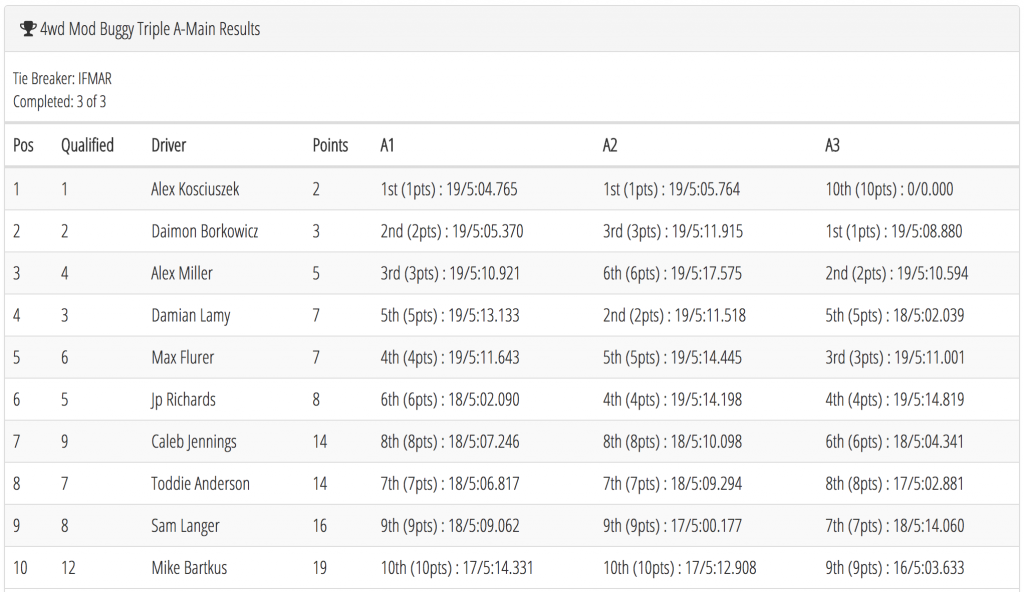This screenshot has width=1024, height=592.
Task: Select the Alex Miller row name
Action: coord(182,273)
